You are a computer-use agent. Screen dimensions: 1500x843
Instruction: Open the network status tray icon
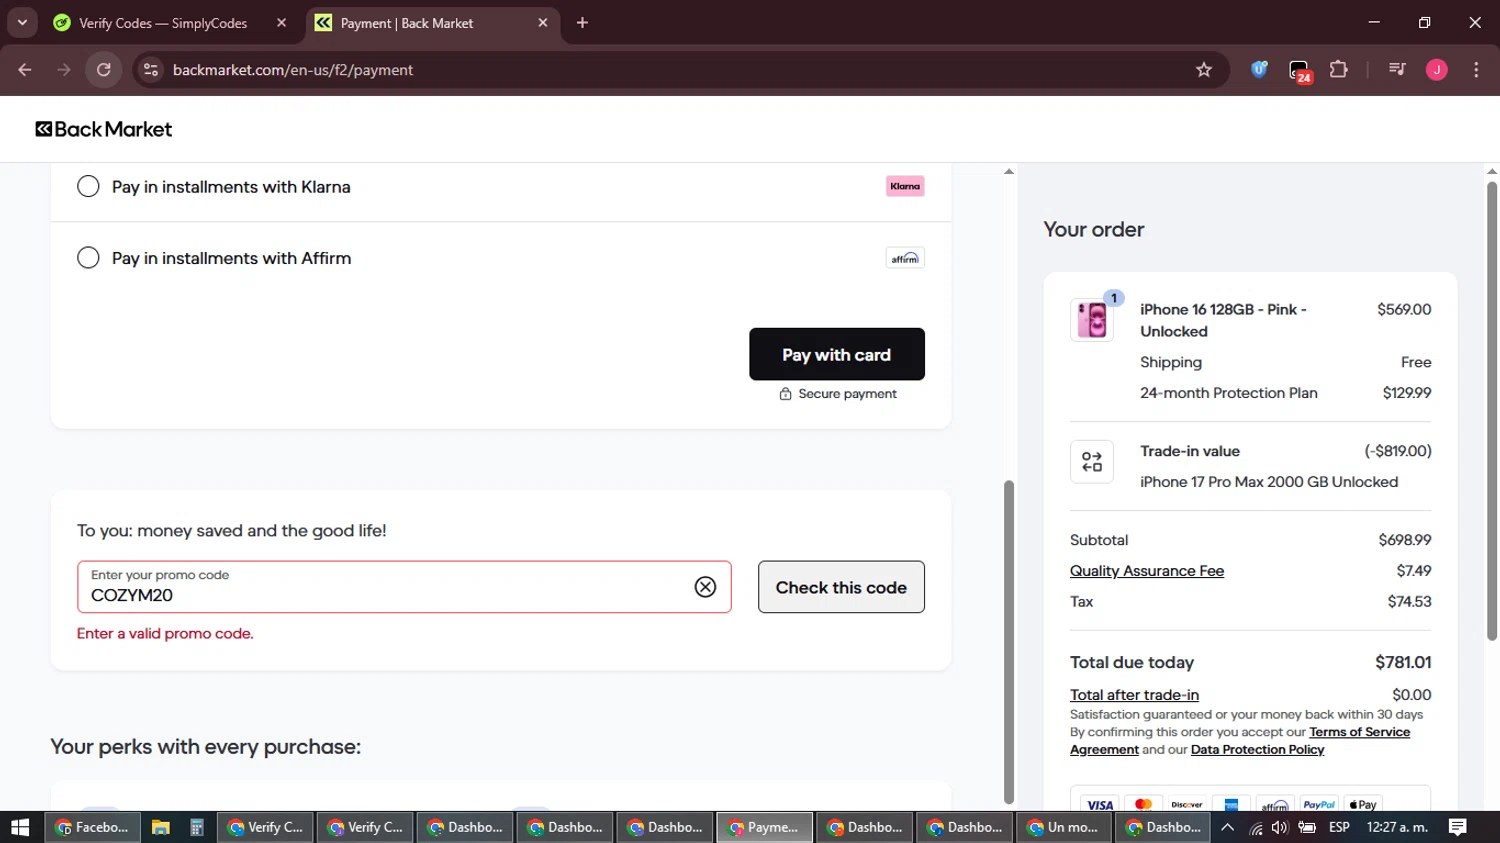(x=1255, y=827)
